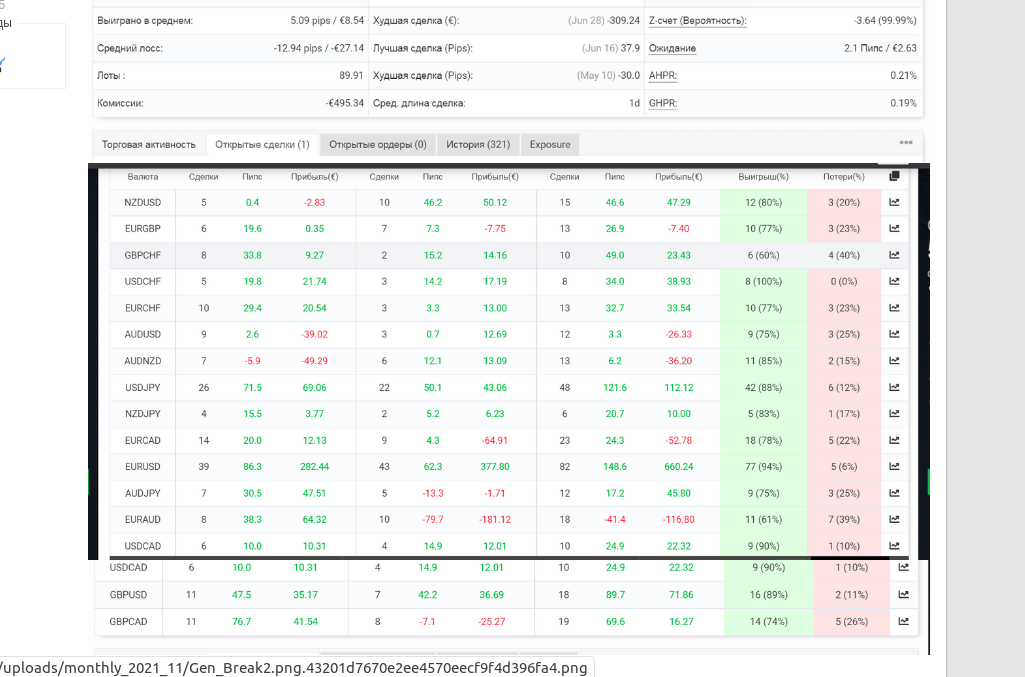Switch to the Exposure tab
The height and width of the screenshot is (677, 1025).
pos(550,144)
